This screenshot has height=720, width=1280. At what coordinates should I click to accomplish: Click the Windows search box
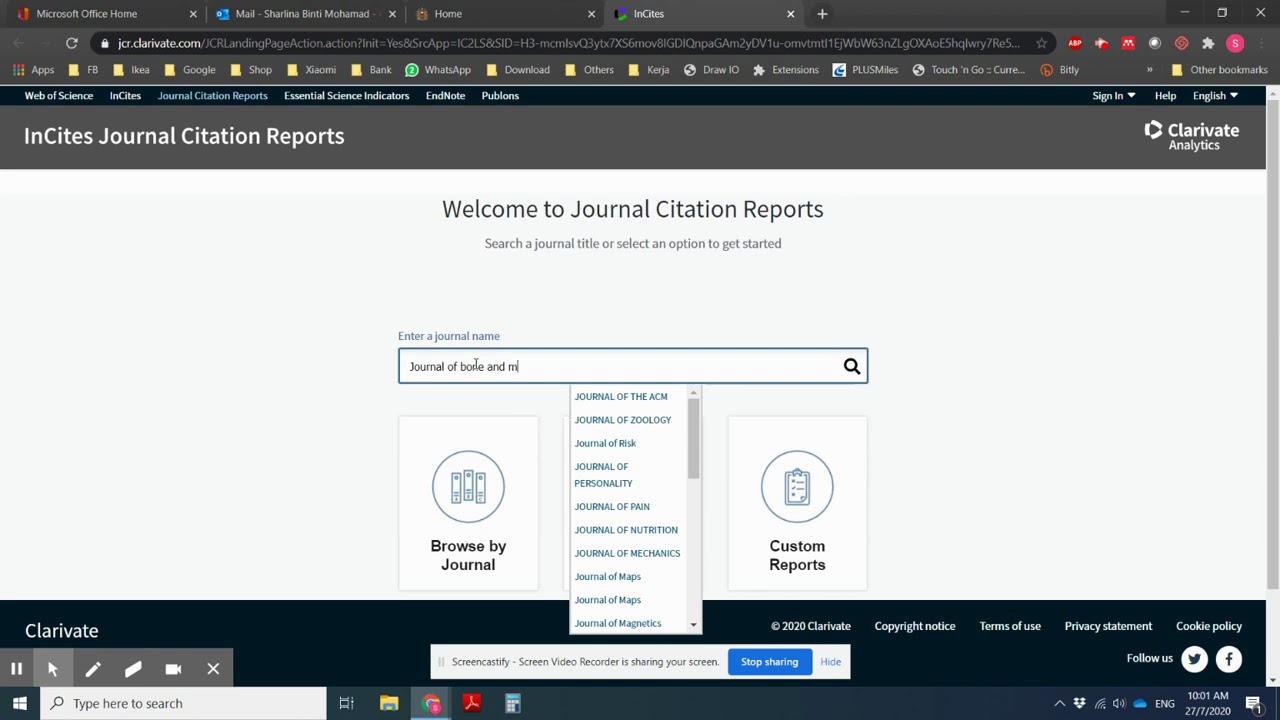pos(183,703)
